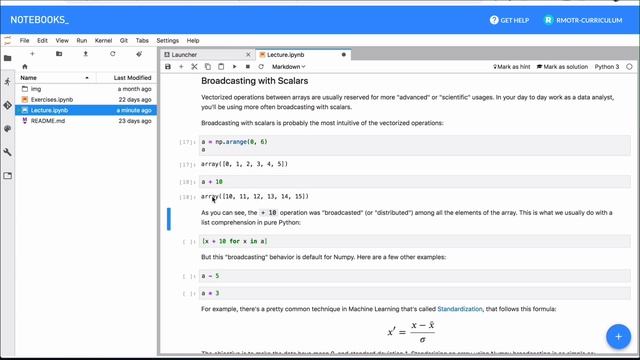Refresh the file list
Image resolution: width=640 pixels, height=360 pixels.
[x=113, y=54]
